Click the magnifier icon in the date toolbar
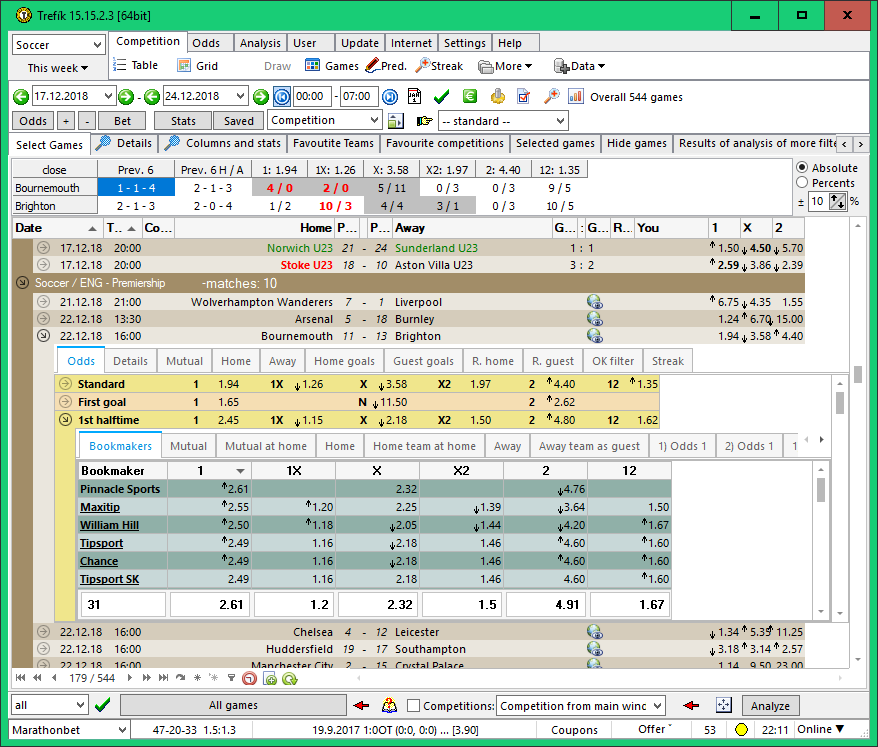 click(550, 97)
